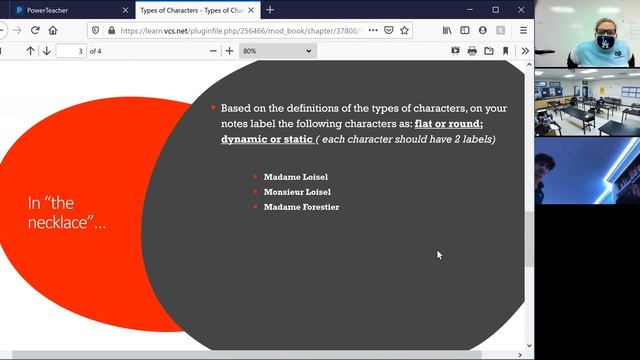Click the page number input field
640x360 pixels.
(71, 51)
